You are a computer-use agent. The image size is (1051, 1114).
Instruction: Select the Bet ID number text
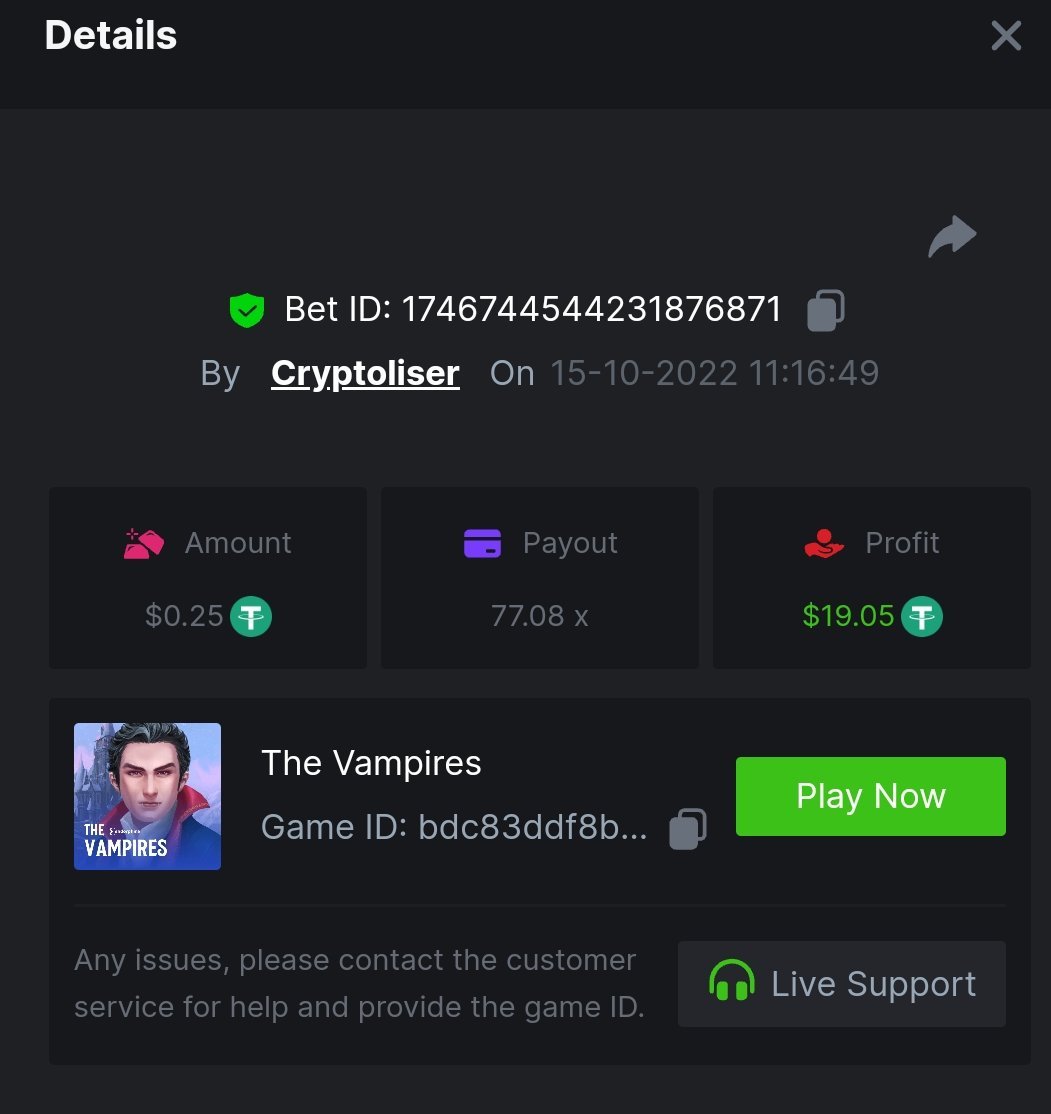[x=591, y=310]
